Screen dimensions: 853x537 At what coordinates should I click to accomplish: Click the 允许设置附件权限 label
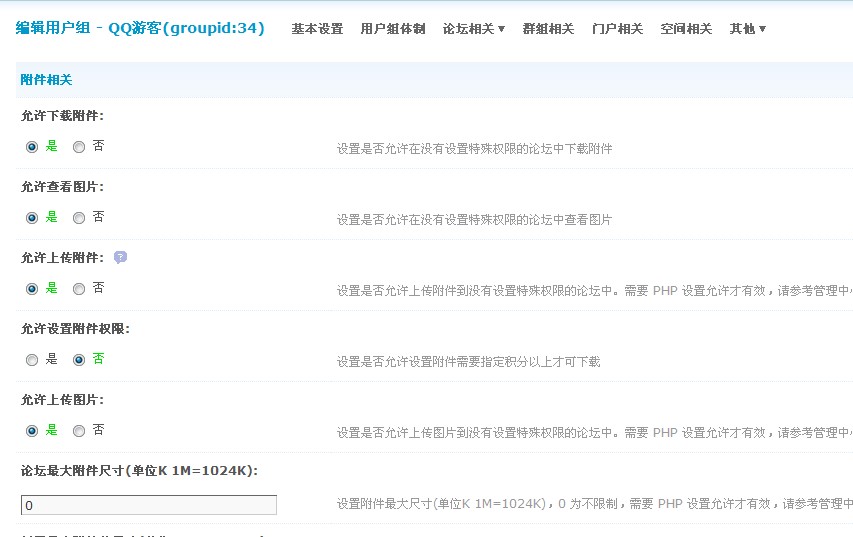[x=76, y=329]
